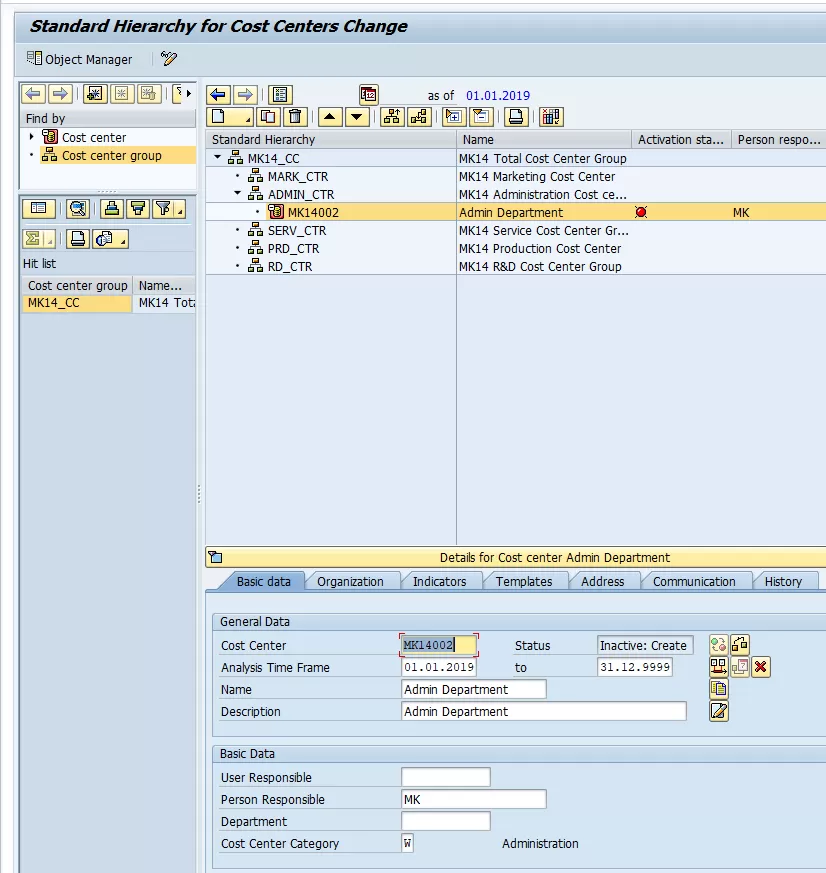
Task: Select the SERV_CTR hierarchy node
Action: pyautogui.click(x=296, y=230)
